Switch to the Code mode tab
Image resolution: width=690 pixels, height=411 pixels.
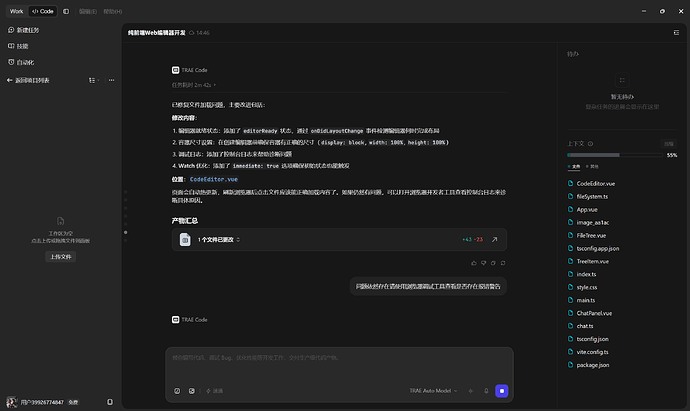43,11
